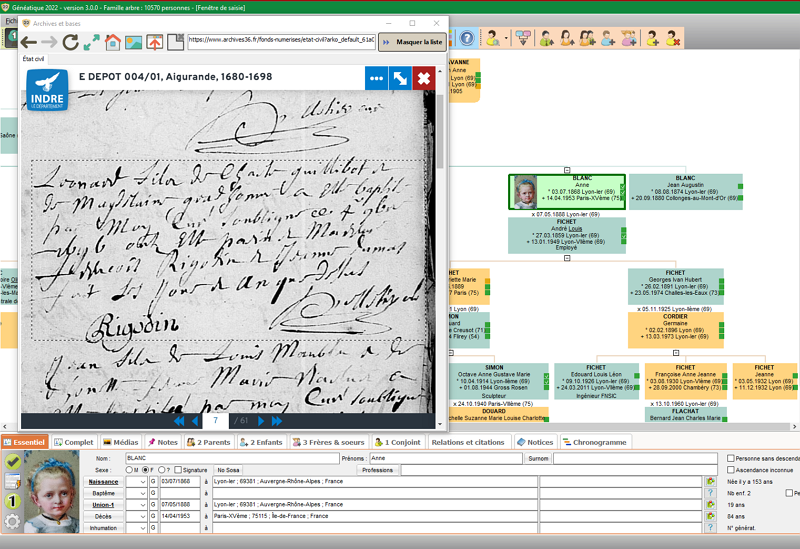This screenshot has height=549, width=800.
Task: Open the three-dots menu of the archive viewer
Action: pos(377,79)
